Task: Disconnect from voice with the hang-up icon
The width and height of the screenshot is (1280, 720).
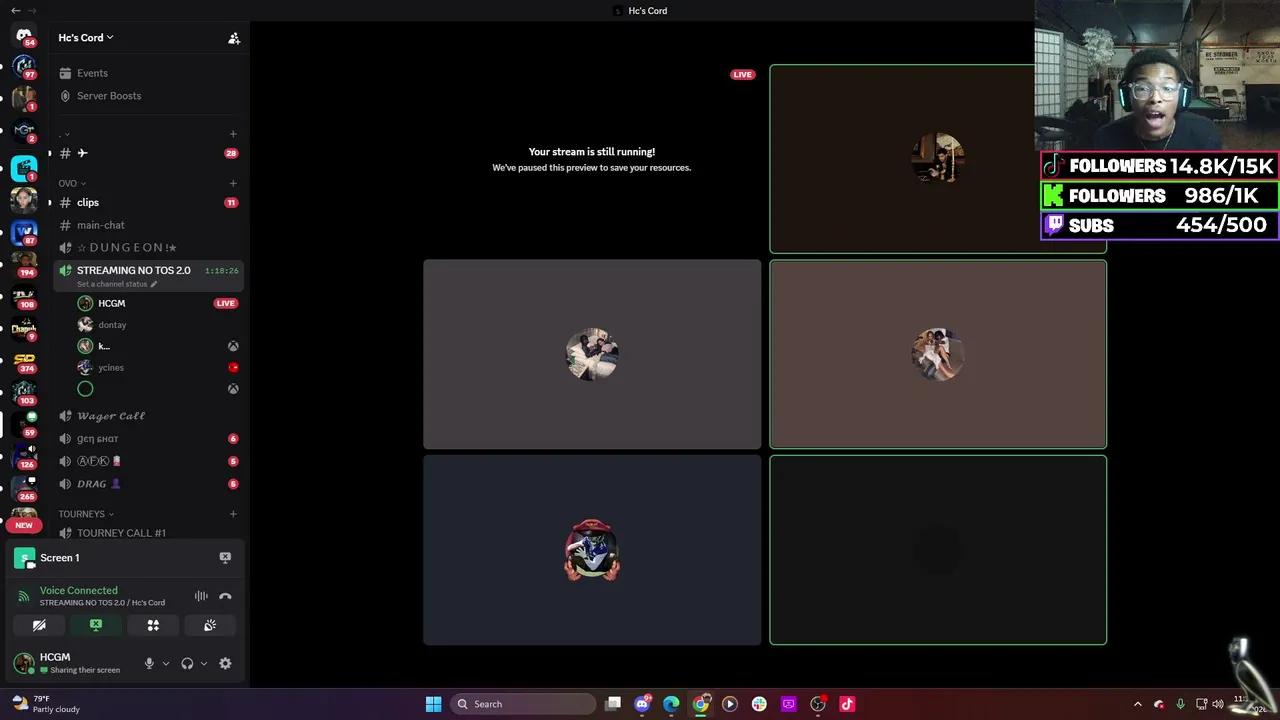Action: point(225,596)
